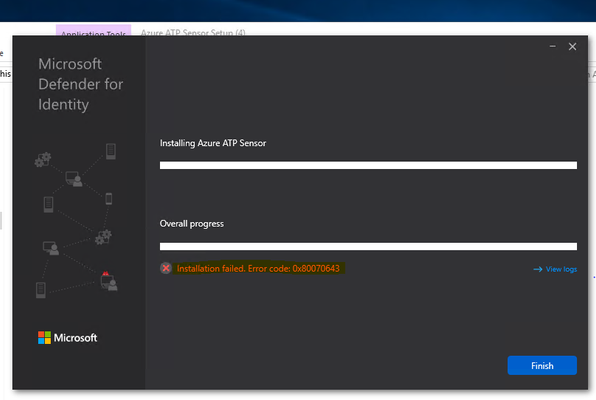This screenshot has height=400, width=596.
Task: Click the alert user icon with red marker
Action: click(x=109, y=281)
